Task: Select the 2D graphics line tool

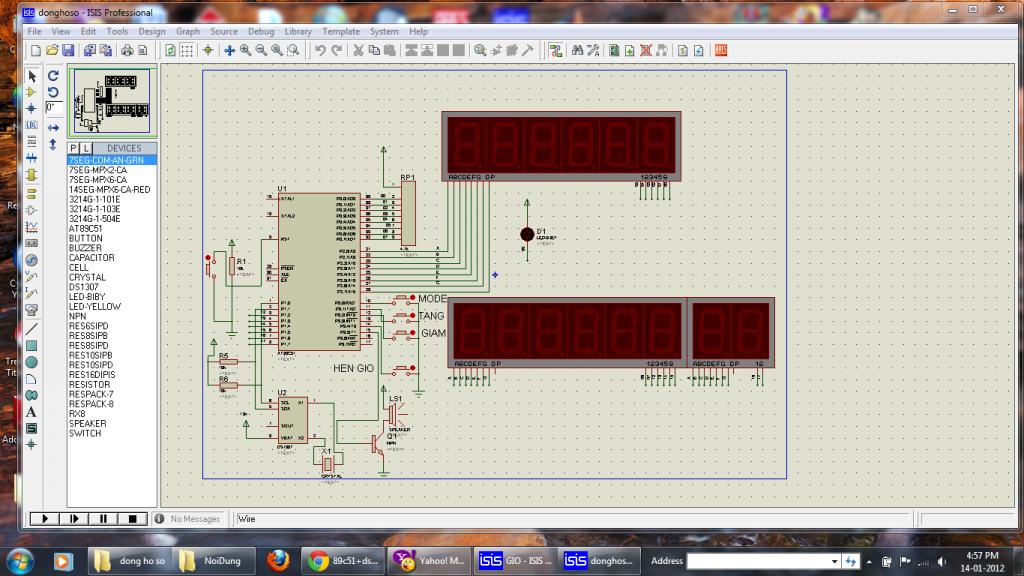Action: tap(31, 328)
